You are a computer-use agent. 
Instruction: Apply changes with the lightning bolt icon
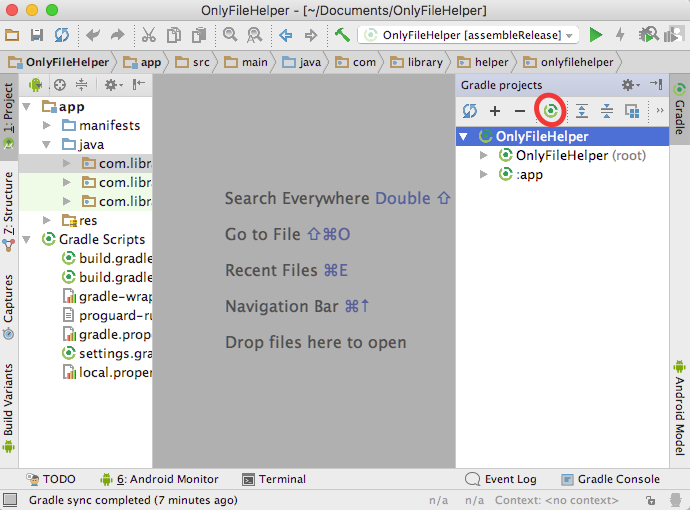click(620, 35)
